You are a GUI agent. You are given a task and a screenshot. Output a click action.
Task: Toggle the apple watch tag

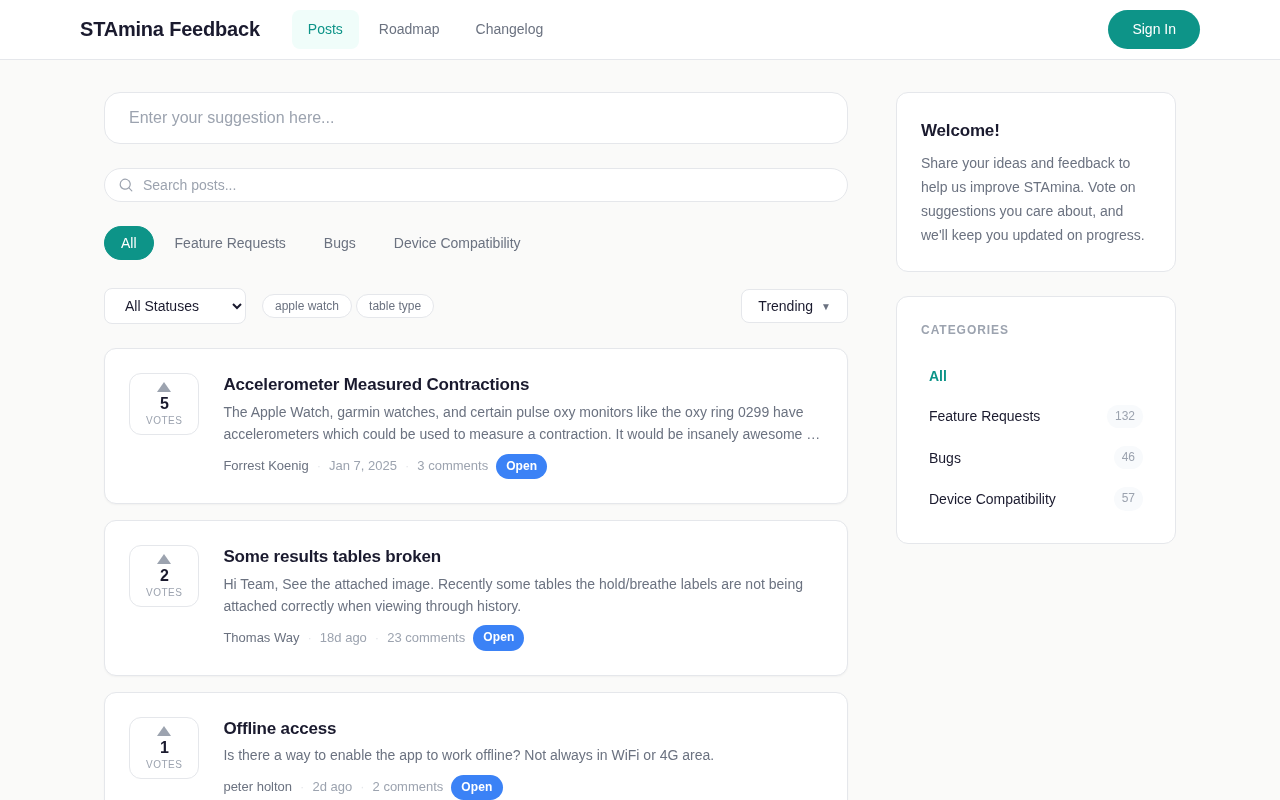(x=307, y=306)
